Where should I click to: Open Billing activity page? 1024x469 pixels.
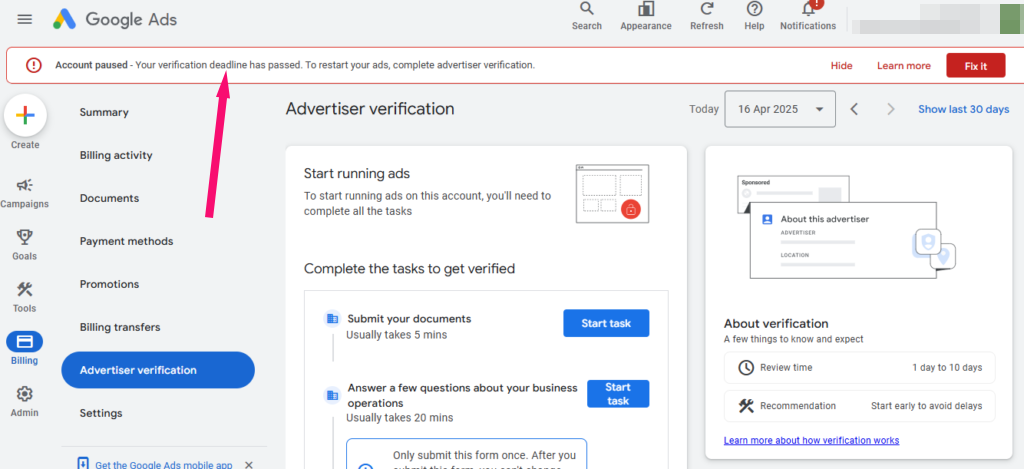tap(116, 155)
